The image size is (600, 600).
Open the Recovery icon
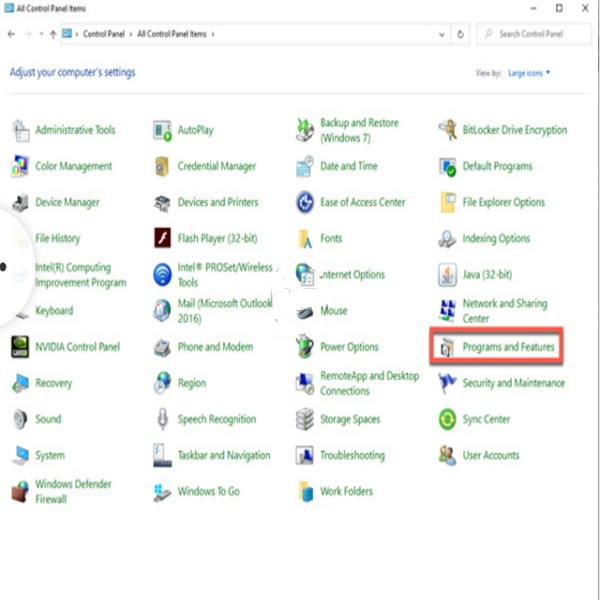tap(20, 383)
